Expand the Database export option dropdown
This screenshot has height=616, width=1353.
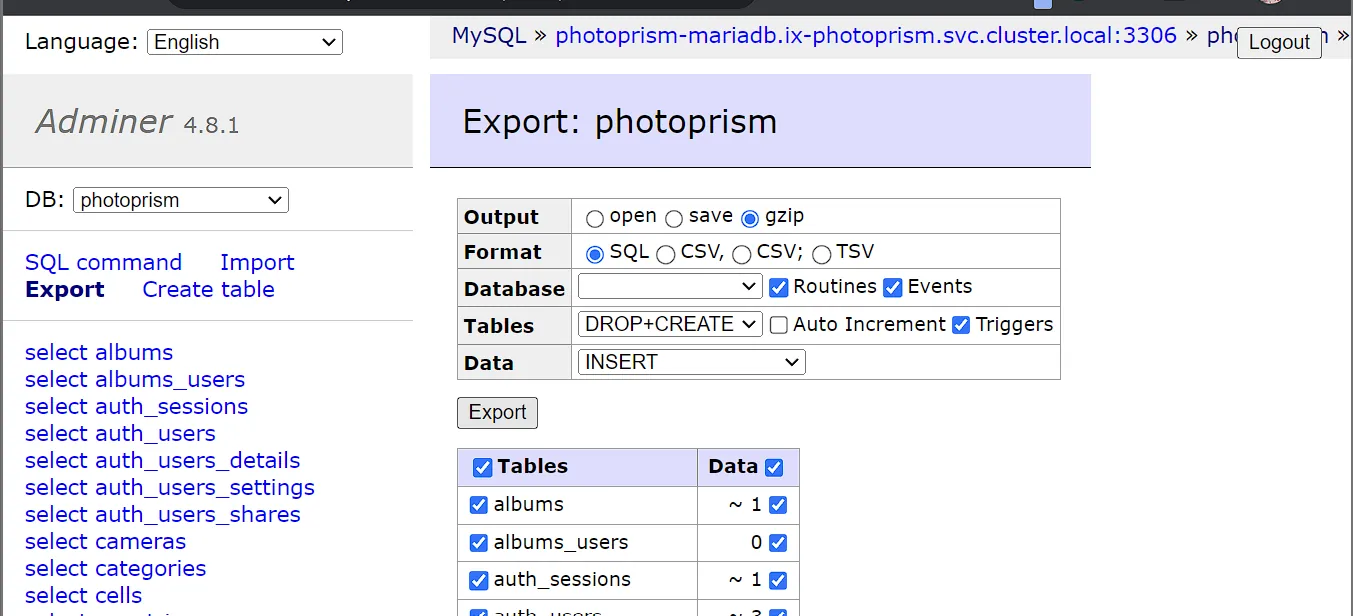coord(670,287)
